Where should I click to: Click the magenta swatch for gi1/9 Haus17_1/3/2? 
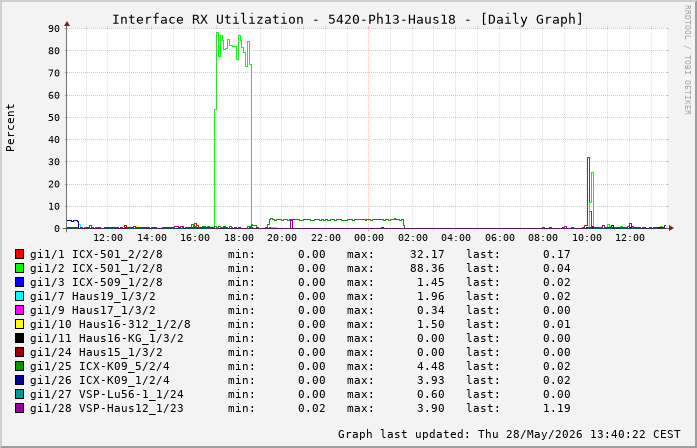[20, 310]
